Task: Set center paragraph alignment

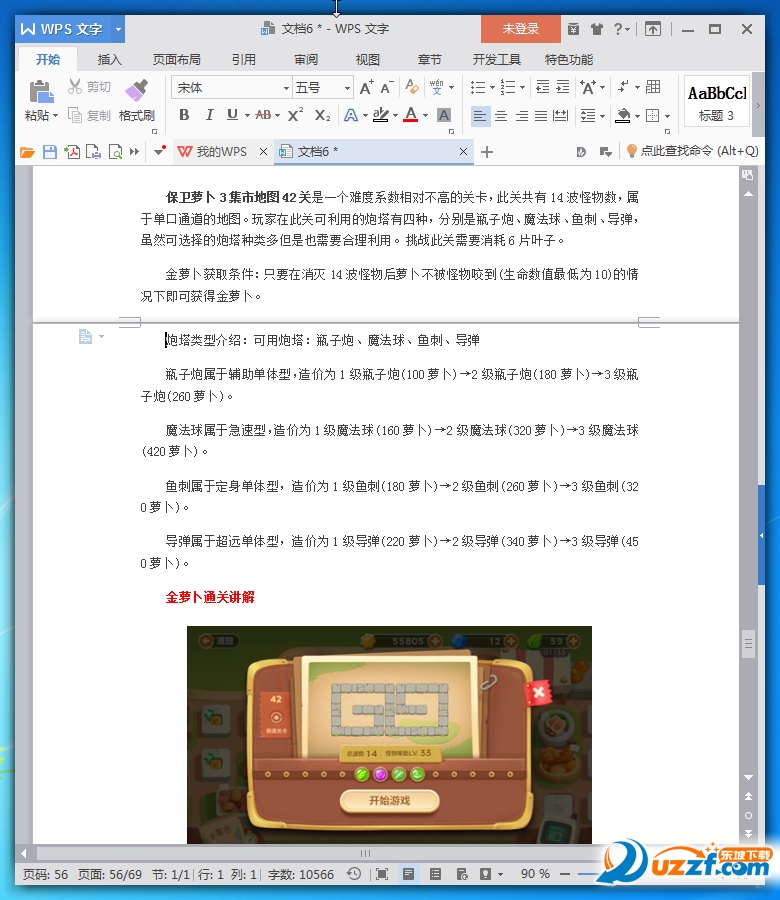Action: point(501,116)
